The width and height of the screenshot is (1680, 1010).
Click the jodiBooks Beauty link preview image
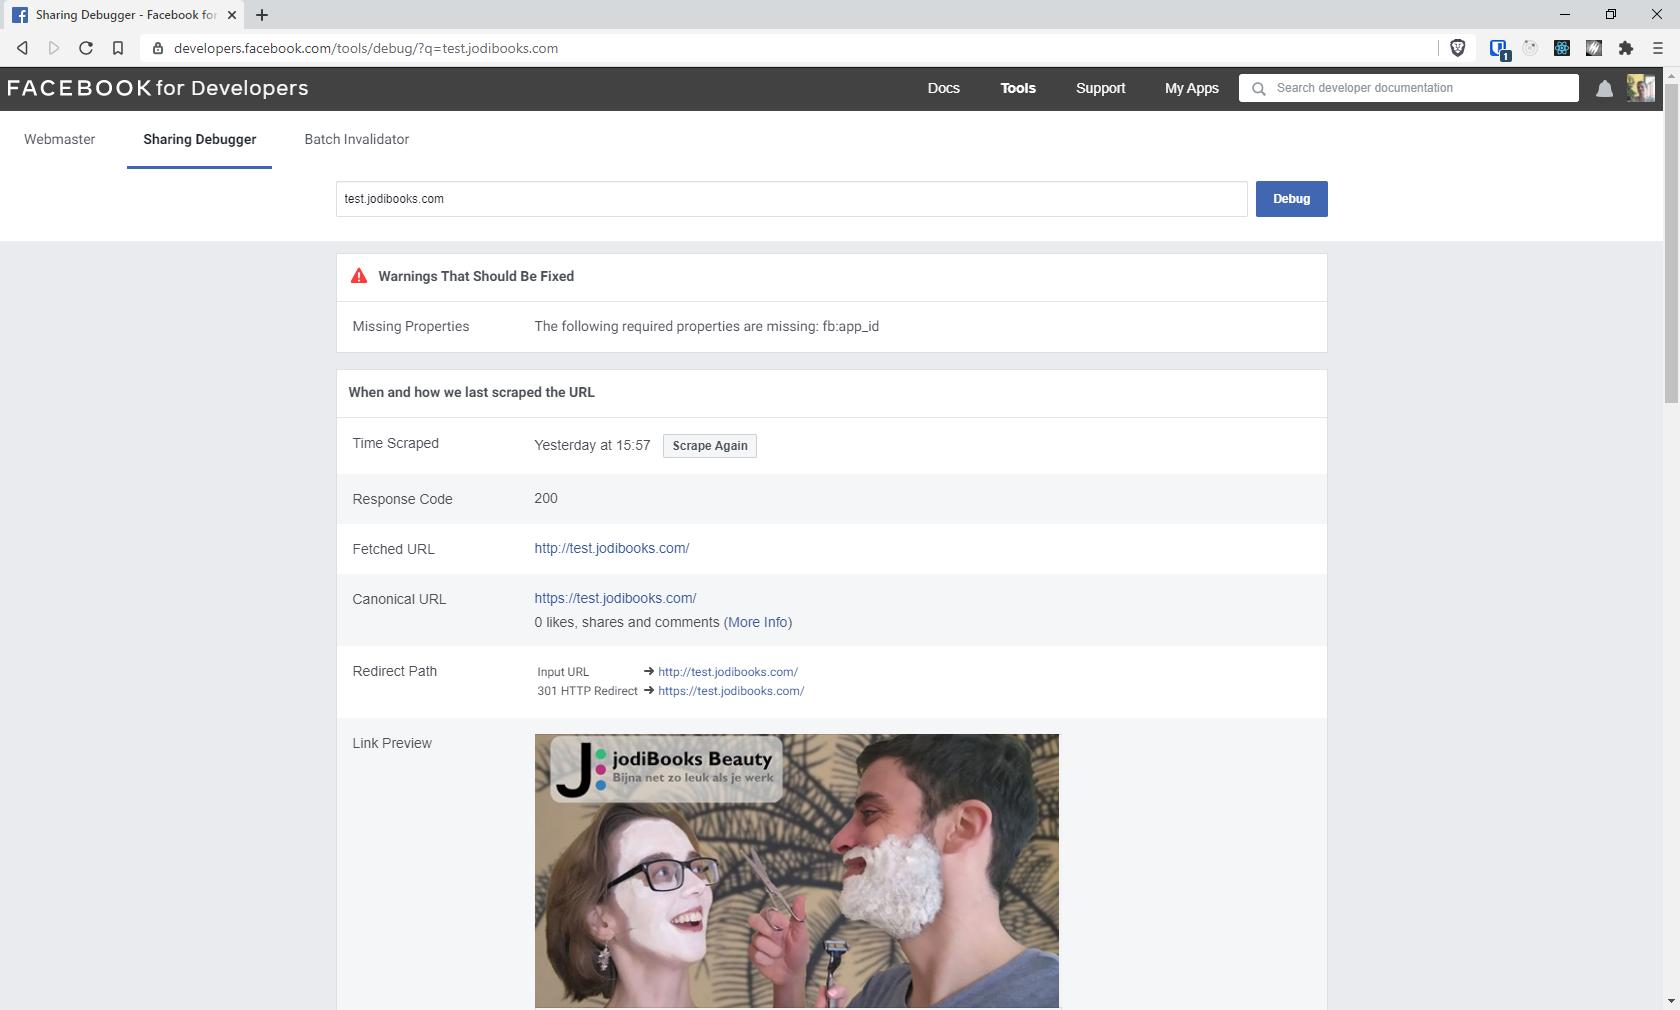tap(796, 871)
